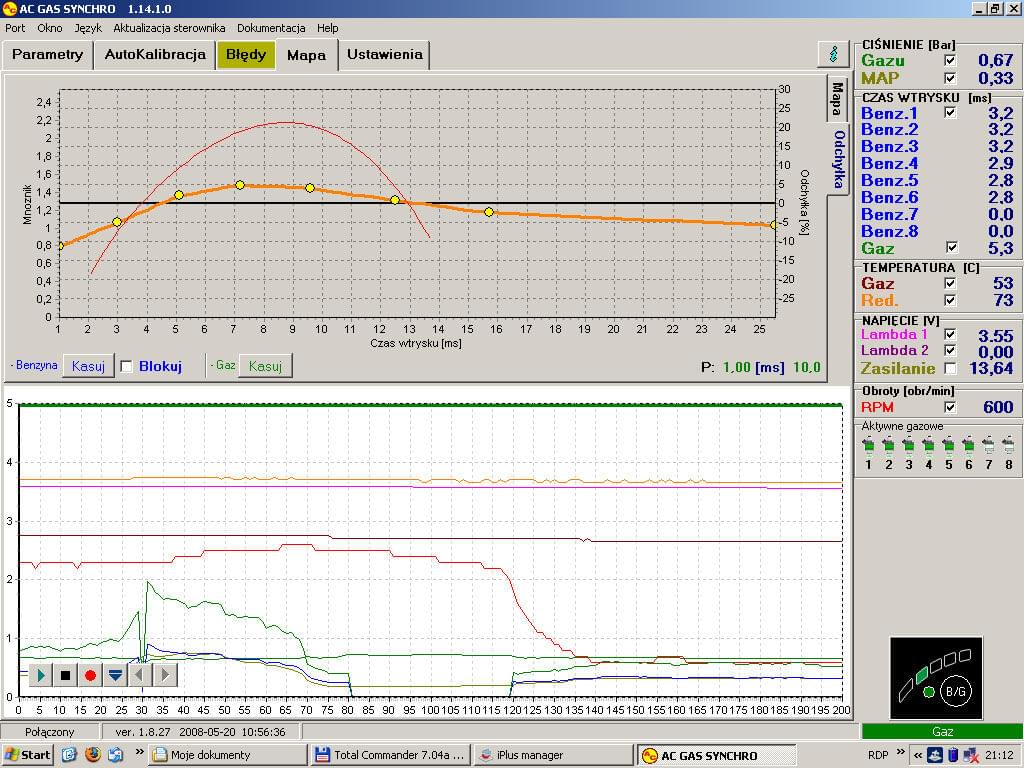
Task: Toggle the Gazu pressure checkbox
Action: [950, 60]
